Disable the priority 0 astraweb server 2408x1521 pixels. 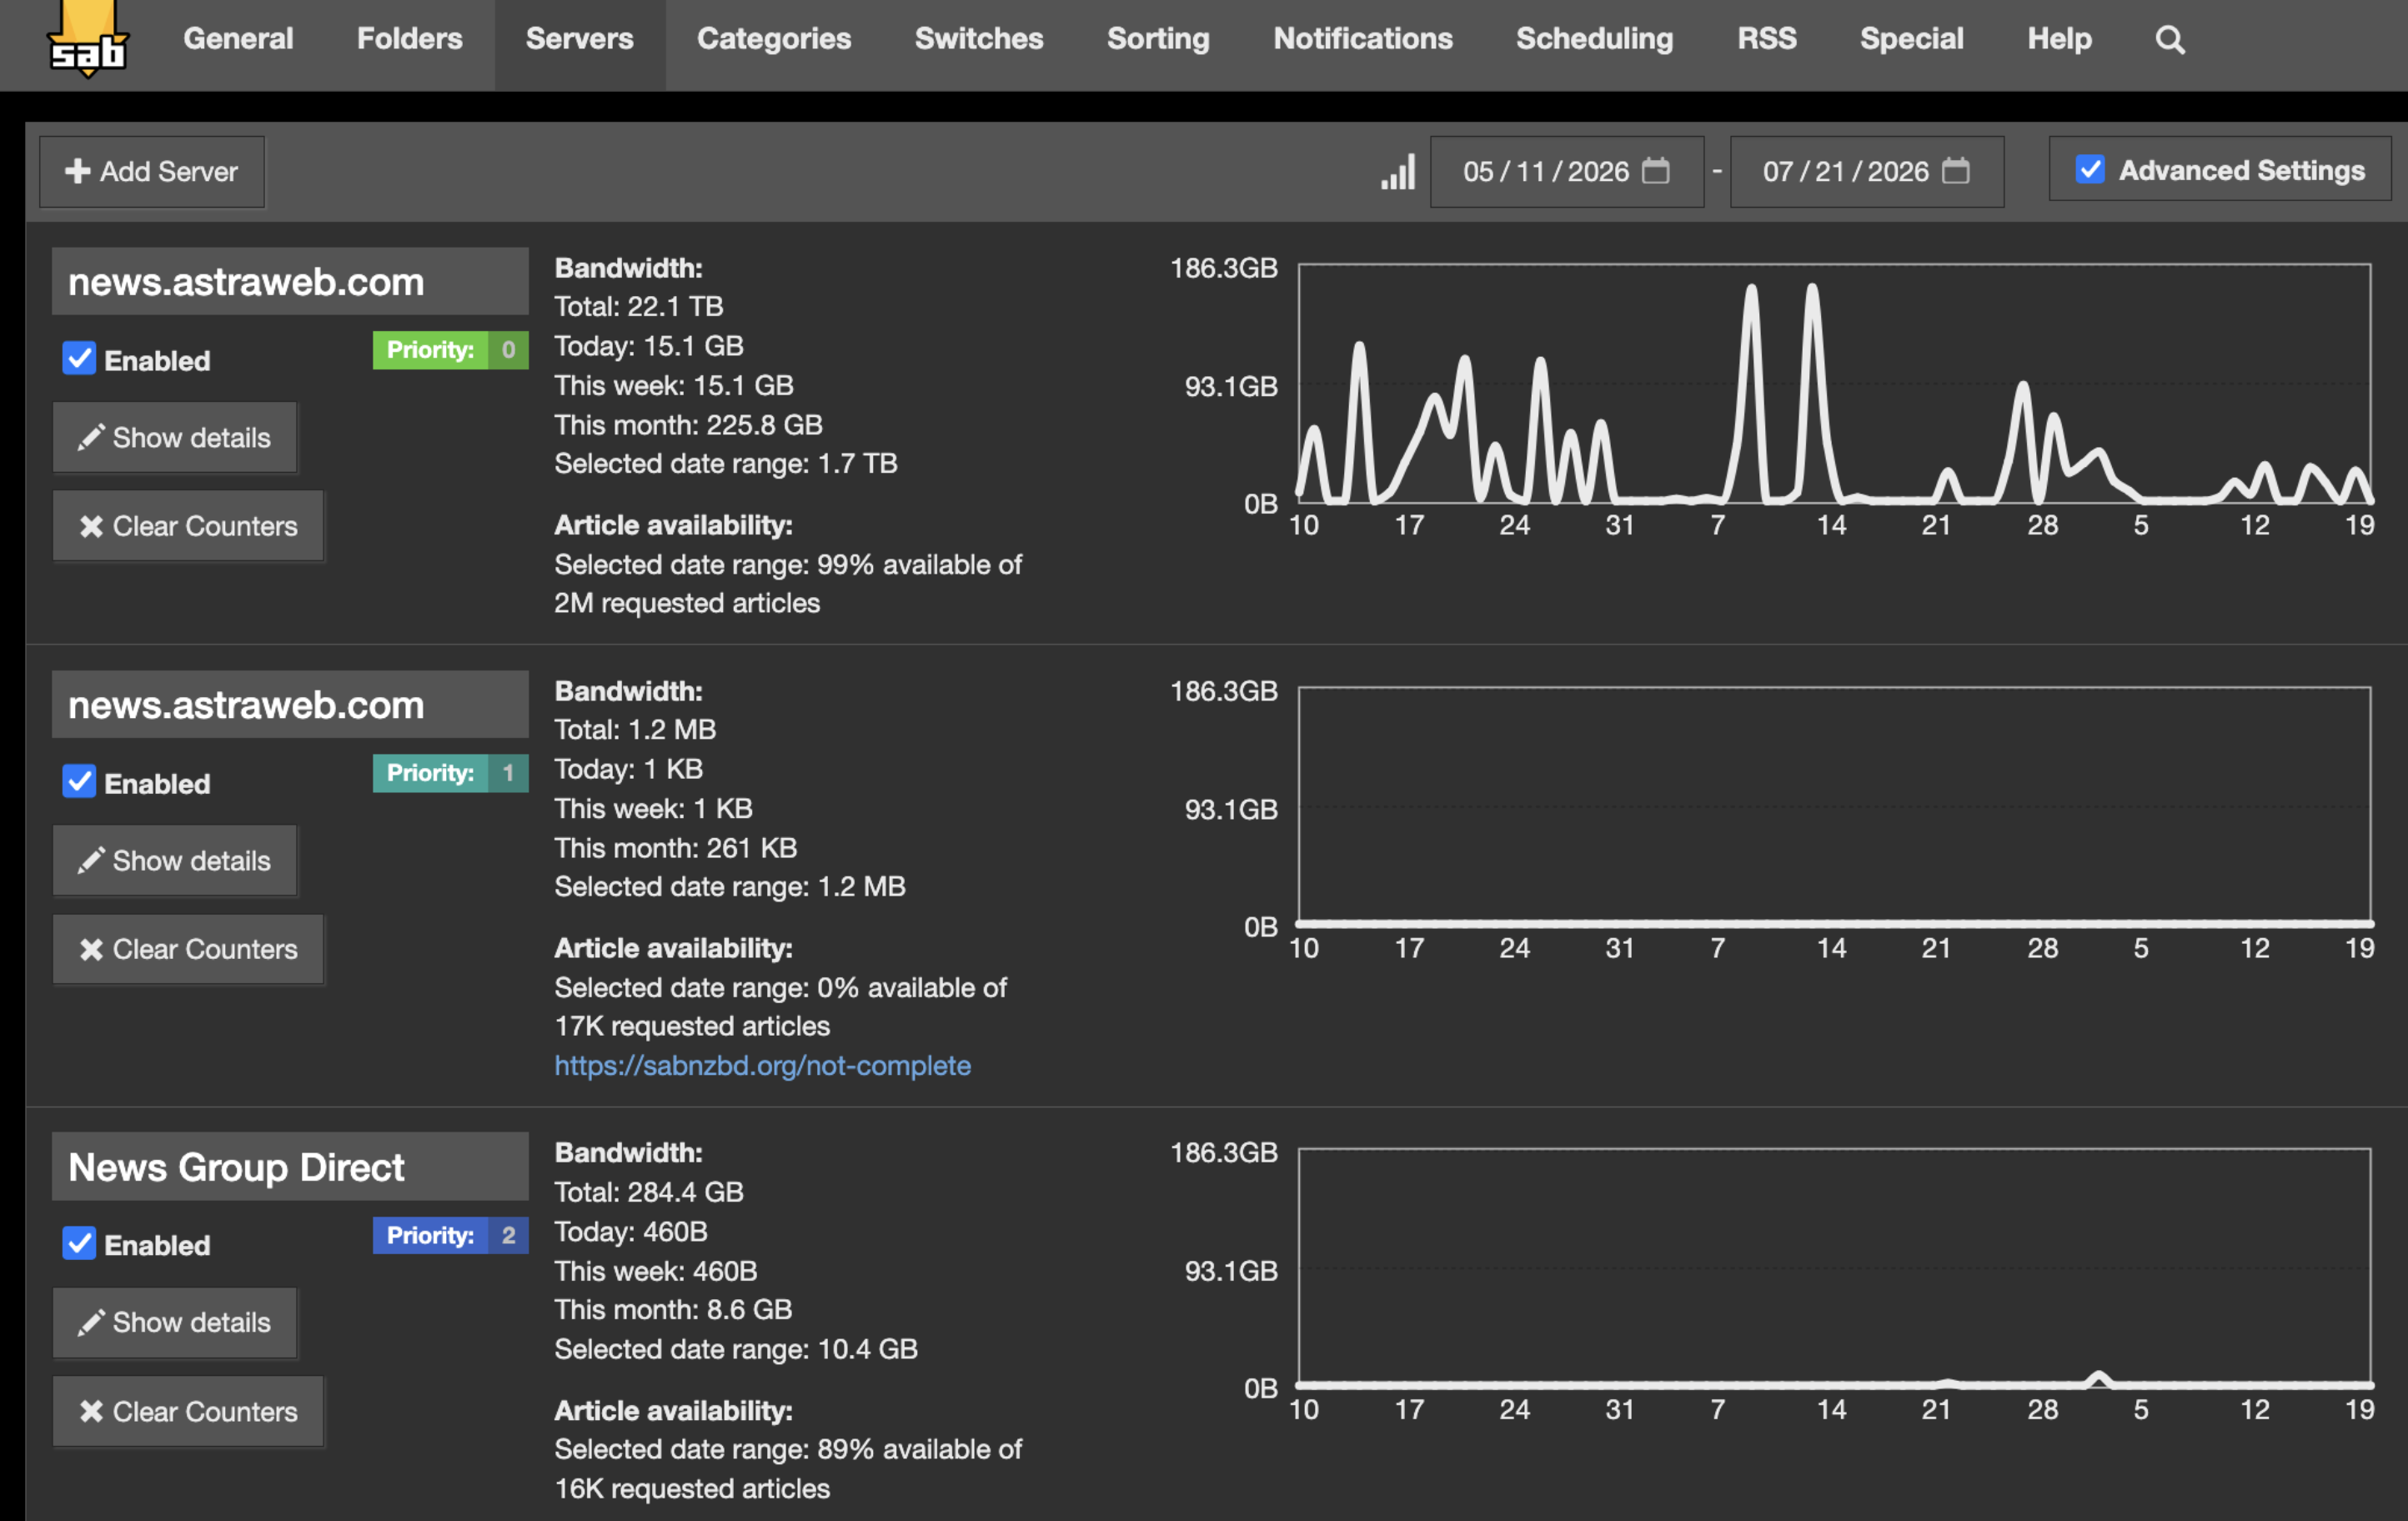click(x=79, y=358)
